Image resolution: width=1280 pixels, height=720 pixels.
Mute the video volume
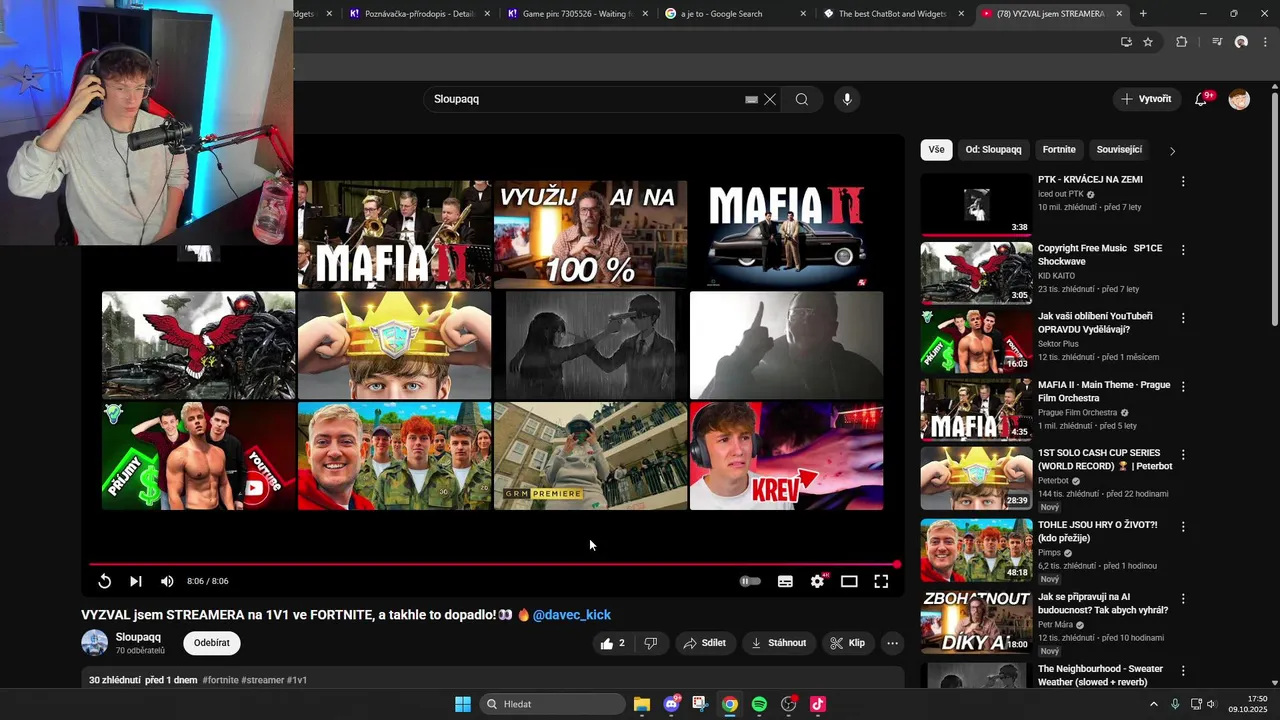(x=167, y=581)
